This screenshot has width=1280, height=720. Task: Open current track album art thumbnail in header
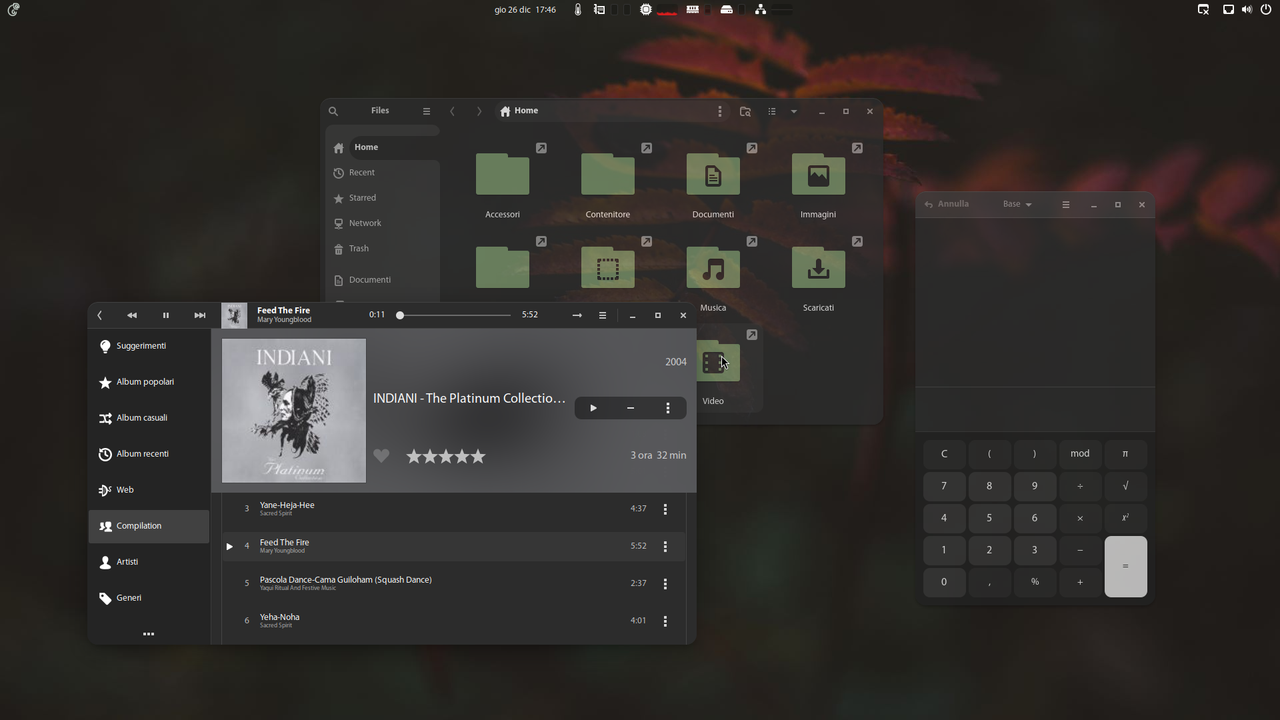point(234,315)
